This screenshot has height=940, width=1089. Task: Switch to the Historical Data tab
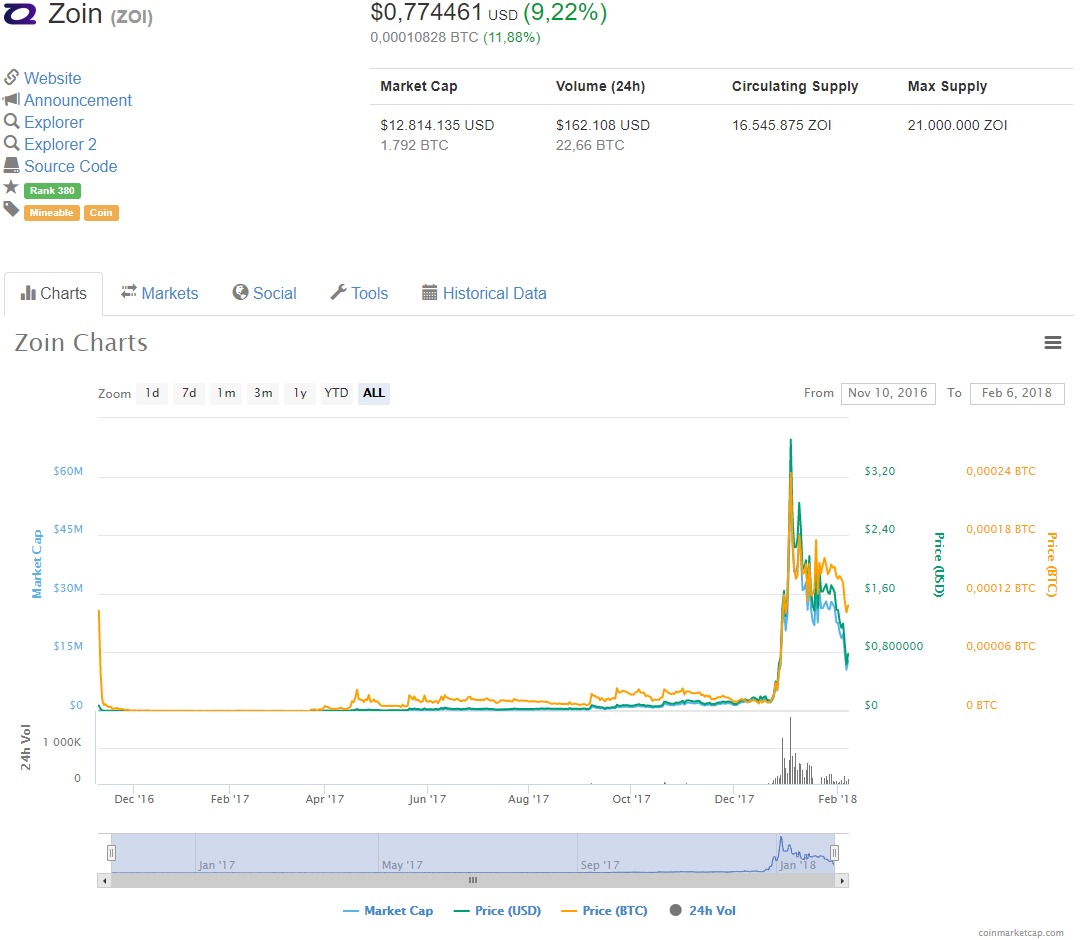coord(484,293)
